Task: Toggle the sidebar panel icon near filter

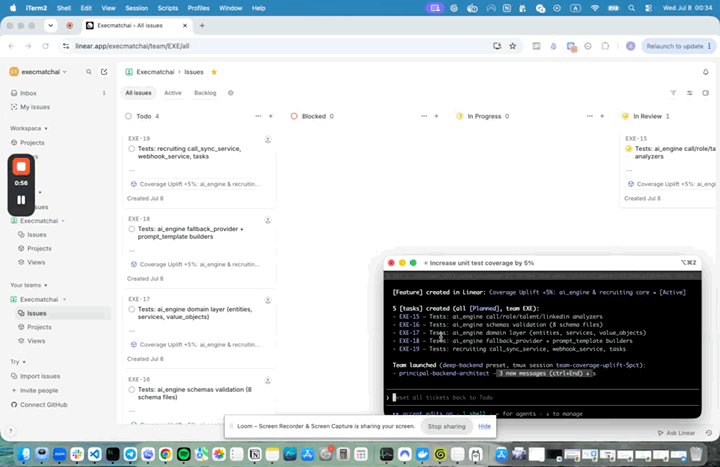Action: [705, 93]
